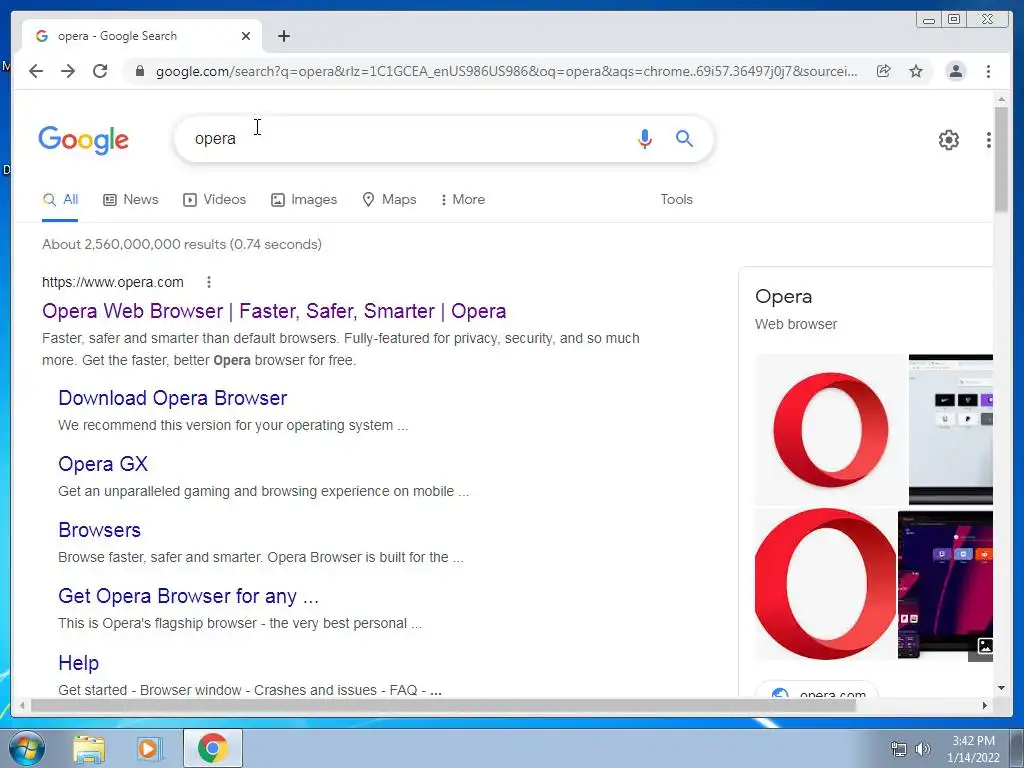Click the Opera knowledge panel title
The image size is (1024, 768).
click(784, 296)
